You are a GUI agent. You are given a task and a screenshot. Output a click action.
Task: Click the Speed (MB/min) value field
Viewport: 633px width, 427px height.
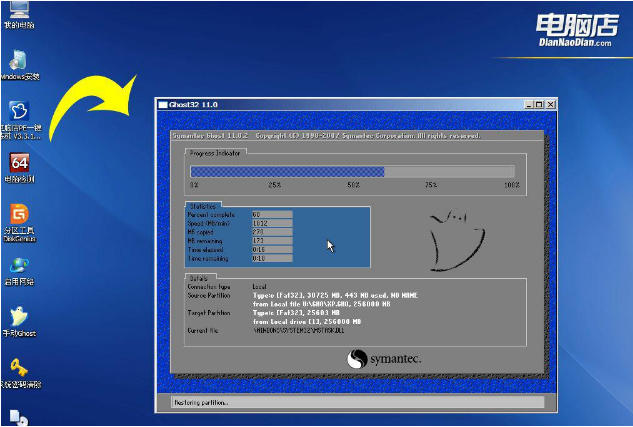[x=271, y=223]
